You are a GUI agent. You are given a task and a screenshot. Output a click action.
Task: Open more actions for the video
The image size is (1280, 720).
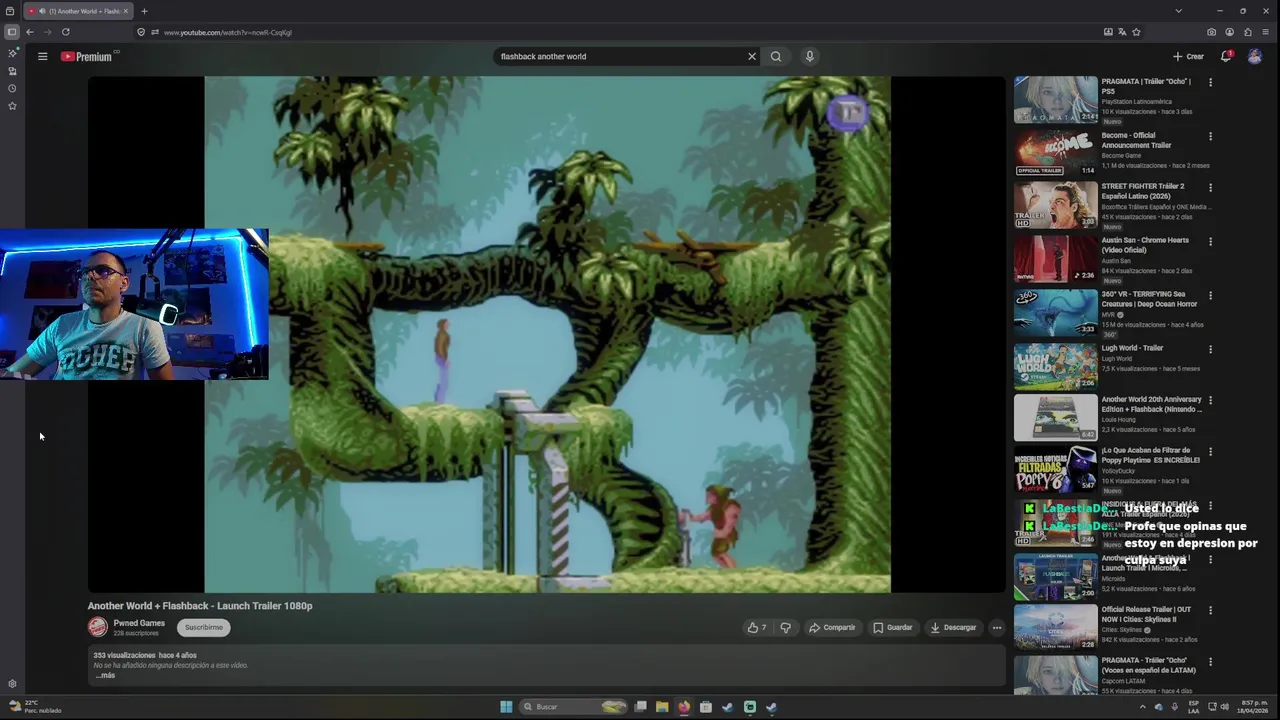[x=996, y=627]
